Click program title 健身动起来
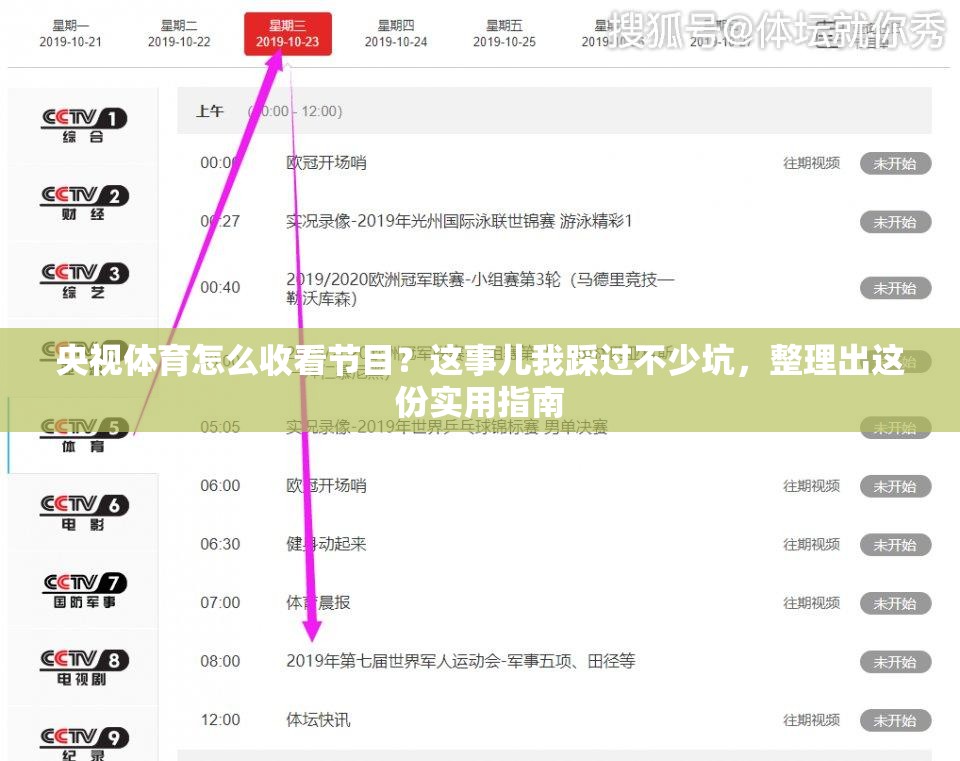Image resolution: width=960 pixels, height=761 pixels. pos(326,544)
